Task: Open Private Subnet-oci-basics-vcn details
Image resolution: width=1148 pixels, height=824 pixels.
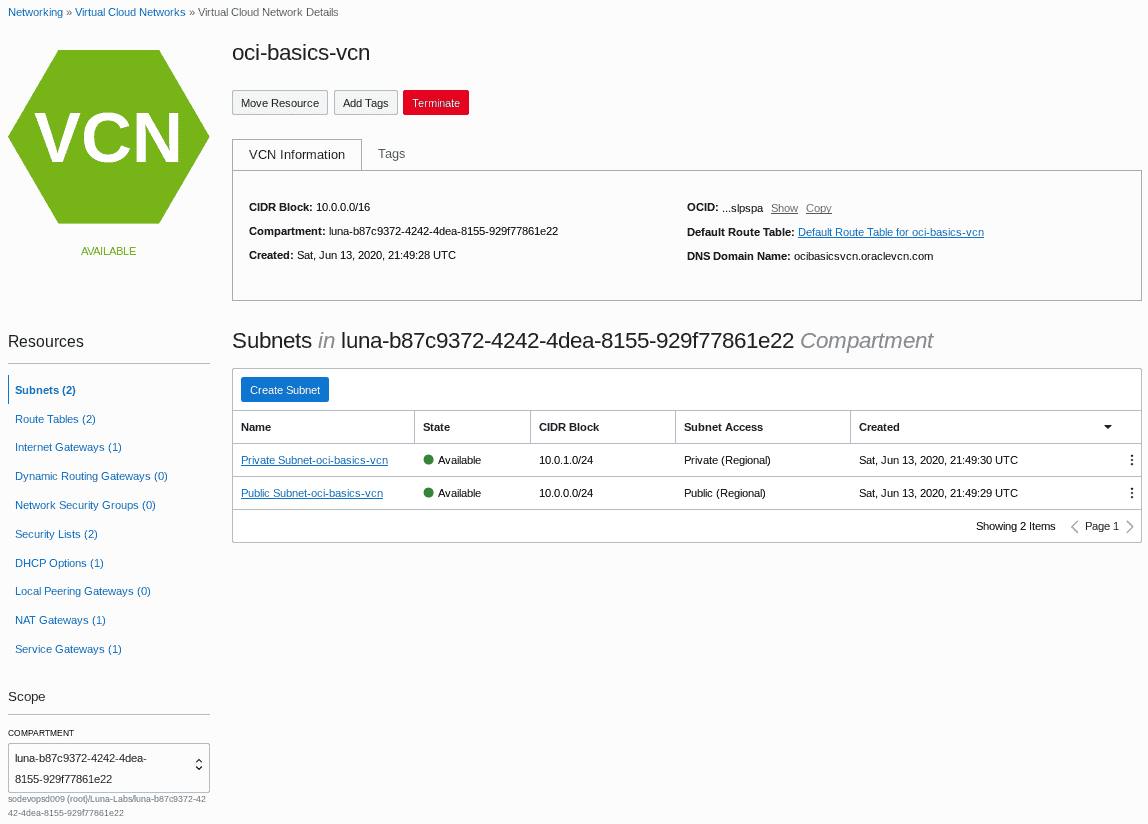Action: pos(314,460)
